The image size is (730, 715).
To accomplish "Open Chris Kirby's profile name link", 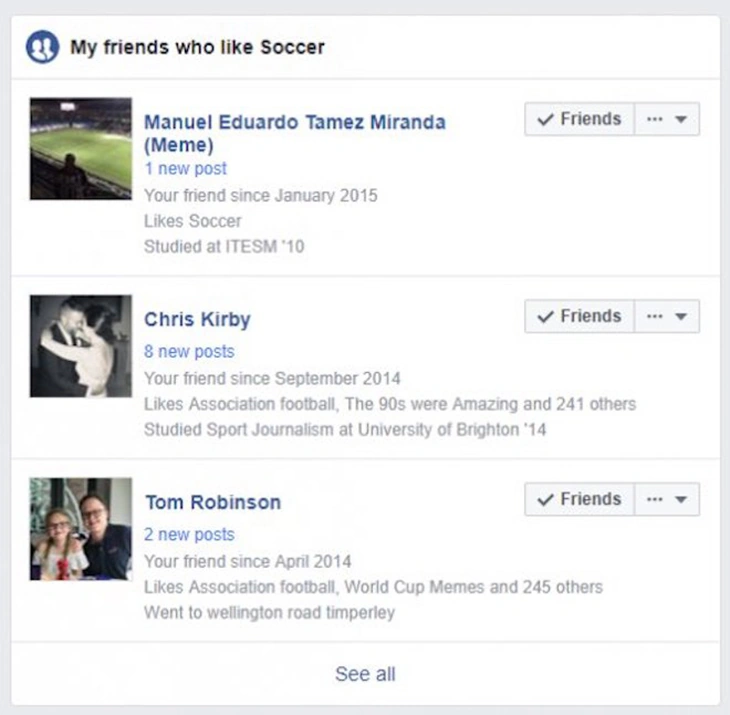I will [197, 319].
